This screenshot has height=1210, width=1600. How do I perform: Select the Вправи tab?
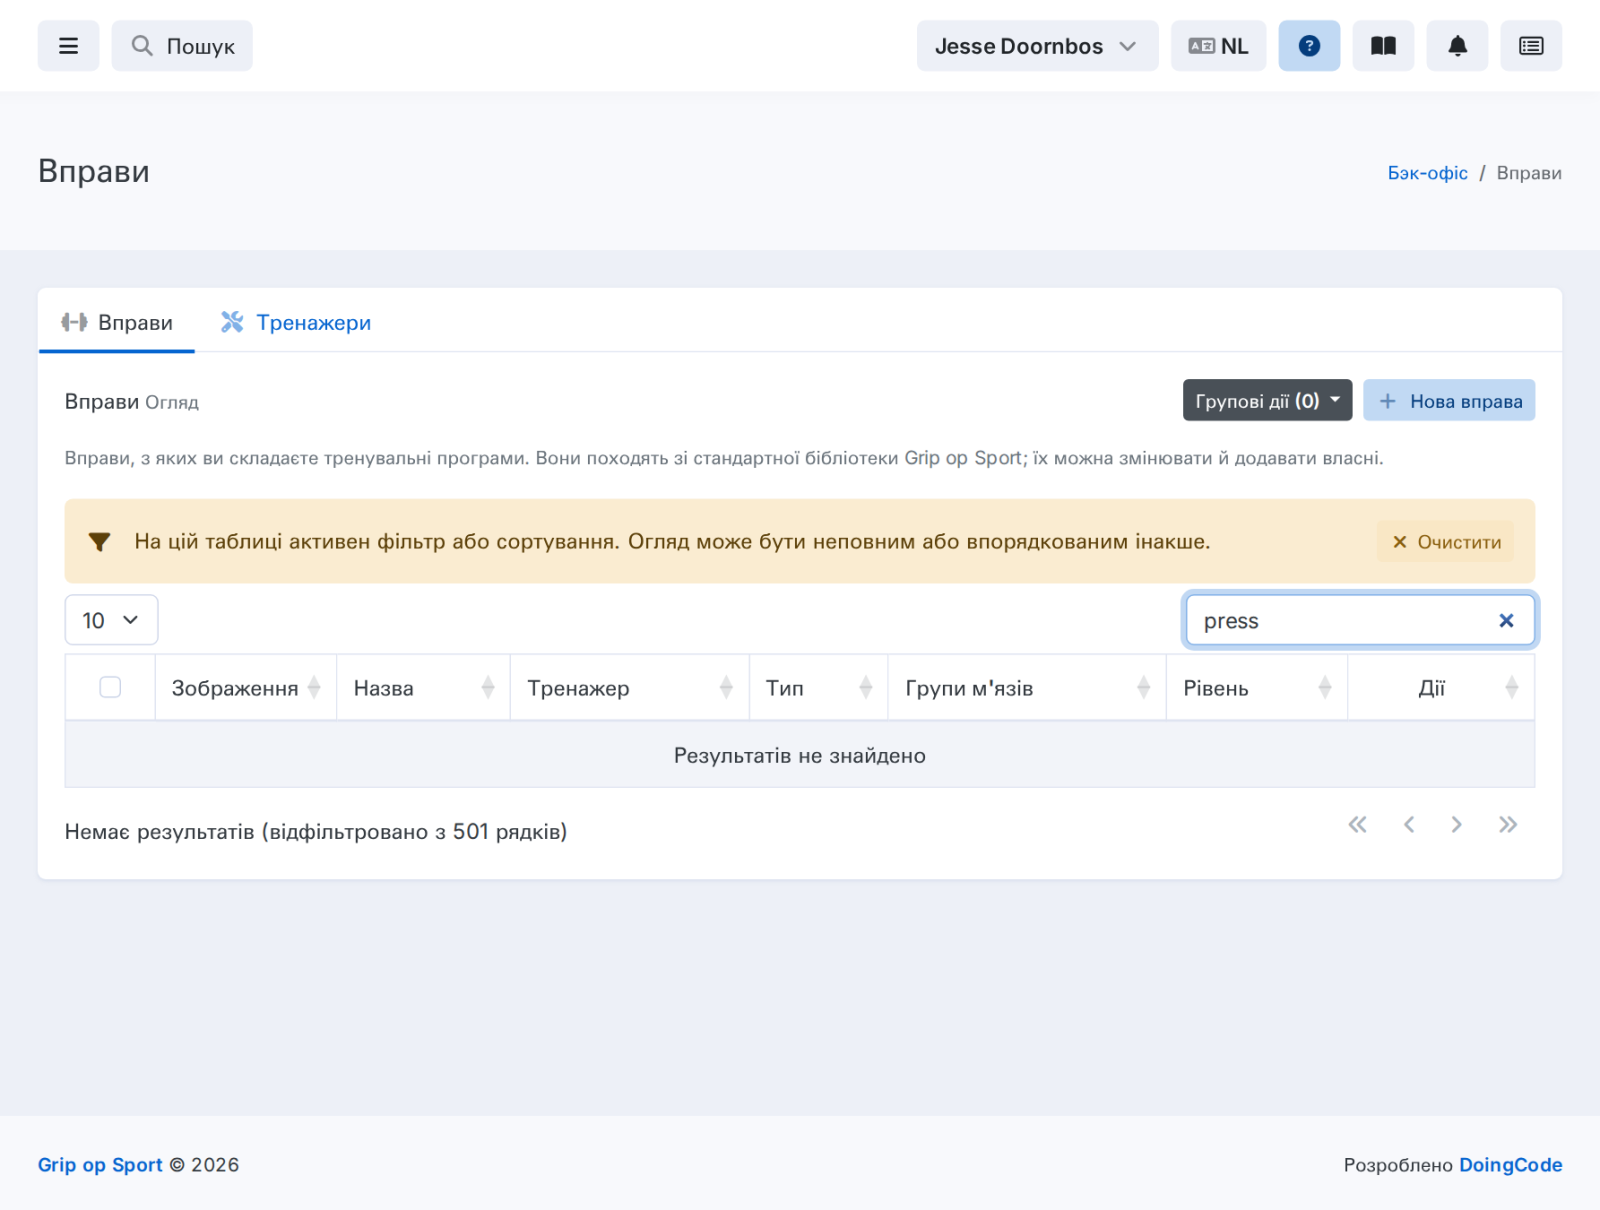tap(117, 322)
